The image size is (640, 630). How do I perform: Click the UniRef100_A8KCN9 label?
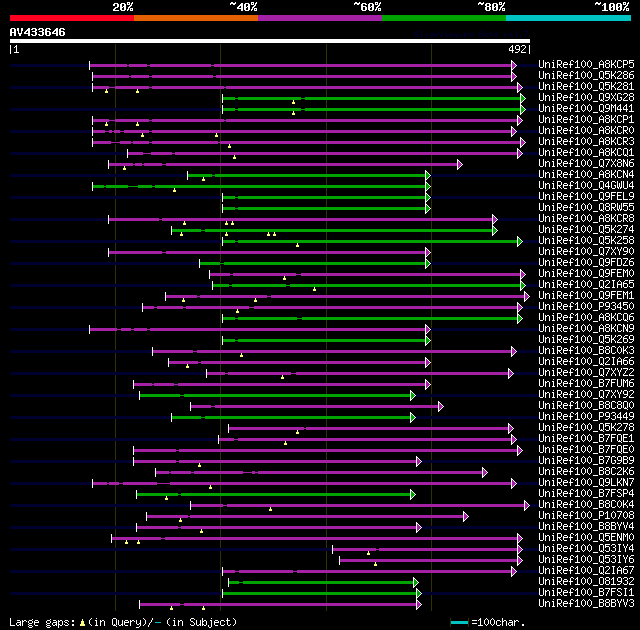click(586, 329)
